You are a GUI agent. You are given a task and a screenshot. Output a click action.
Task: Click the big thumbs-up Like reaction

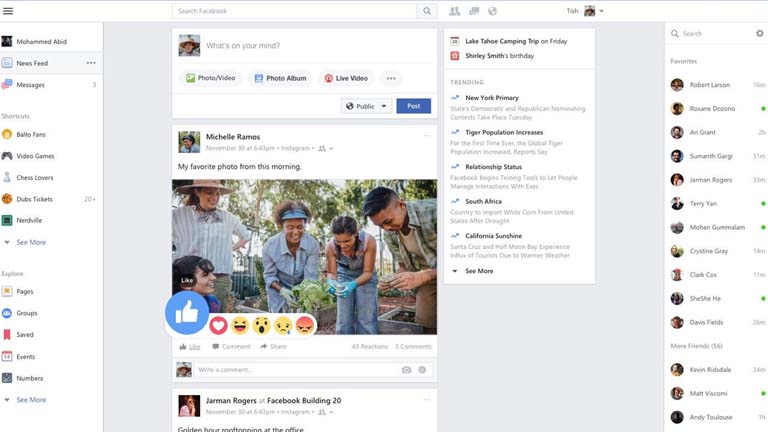click(187, 313)
